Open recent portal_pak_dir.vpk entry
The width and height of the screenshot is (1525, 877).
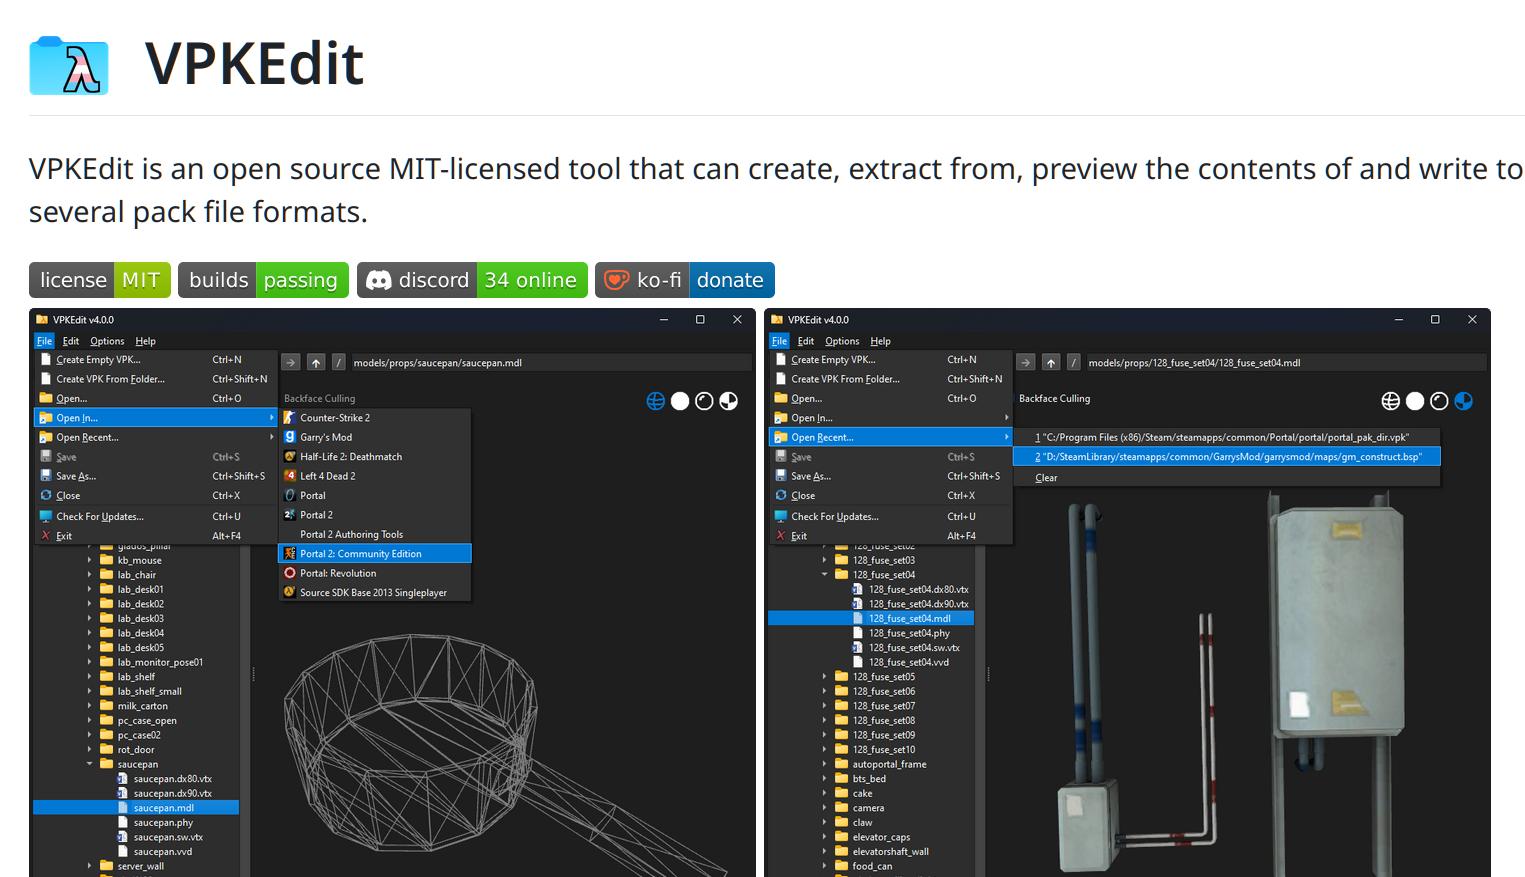point(1227,437)
